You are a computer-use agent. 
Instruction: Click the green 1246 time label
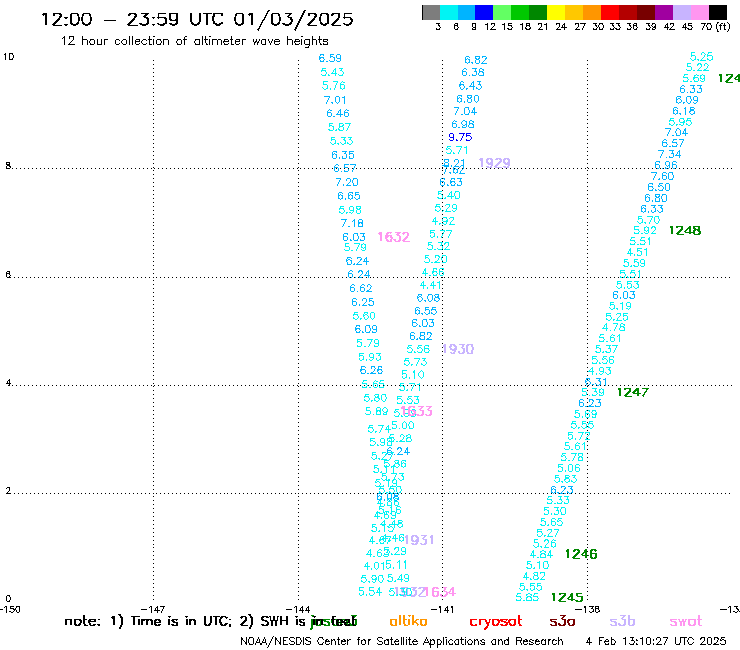coord(581,554)
